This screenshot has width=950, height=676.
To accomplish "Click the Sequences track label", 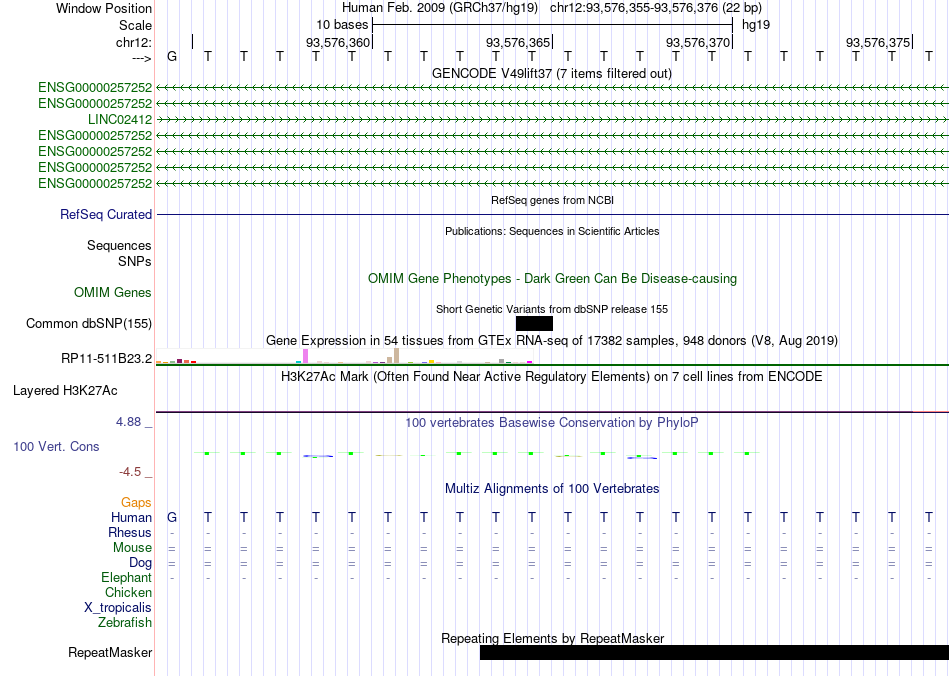I will [119, 245].
